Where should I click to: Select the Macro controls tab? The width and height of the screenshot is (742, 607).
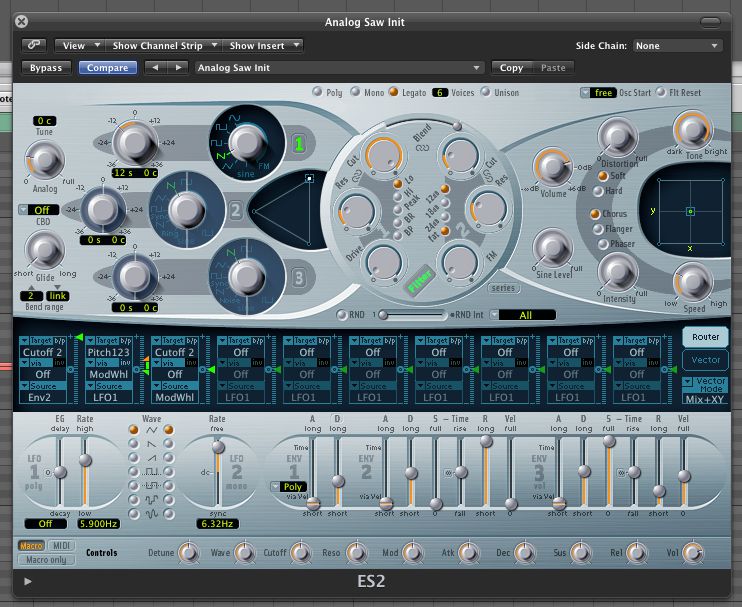point(31,545)
